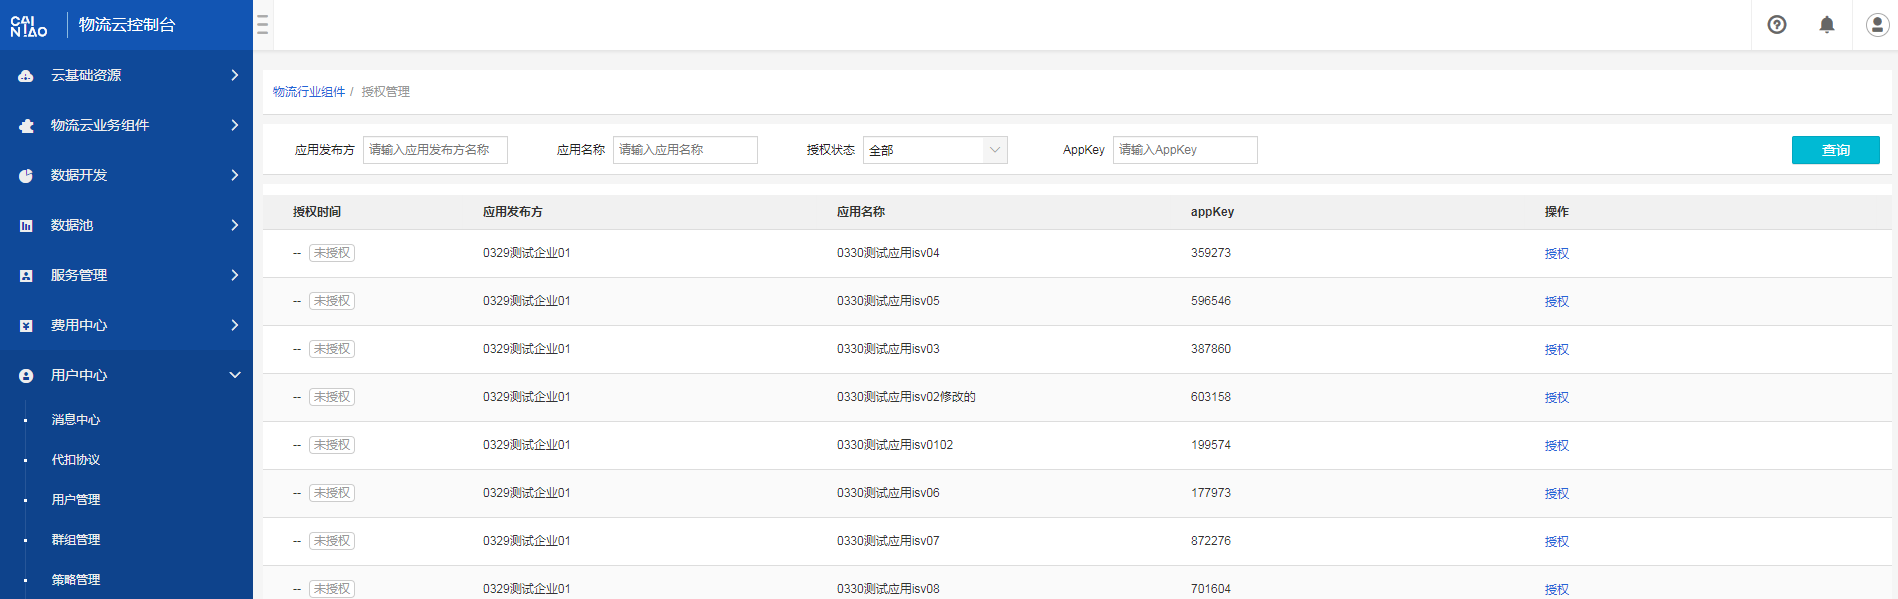Select 用户管理 in the sidebar submenu

(76, 500)
